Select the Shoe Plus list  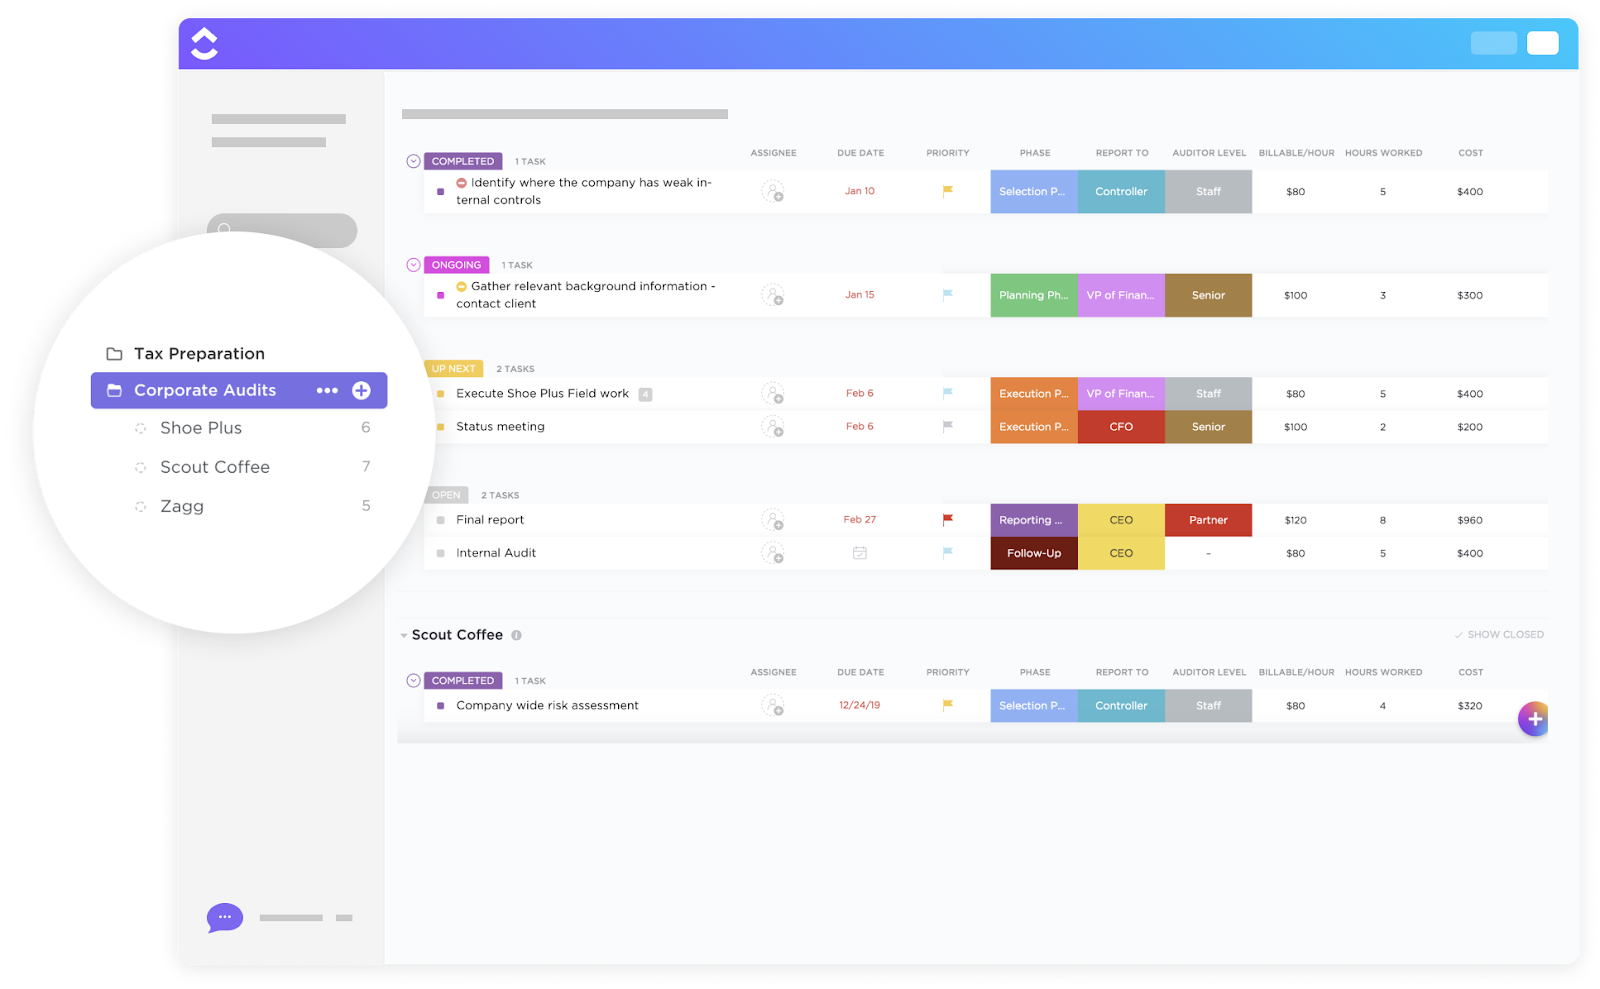201,428
